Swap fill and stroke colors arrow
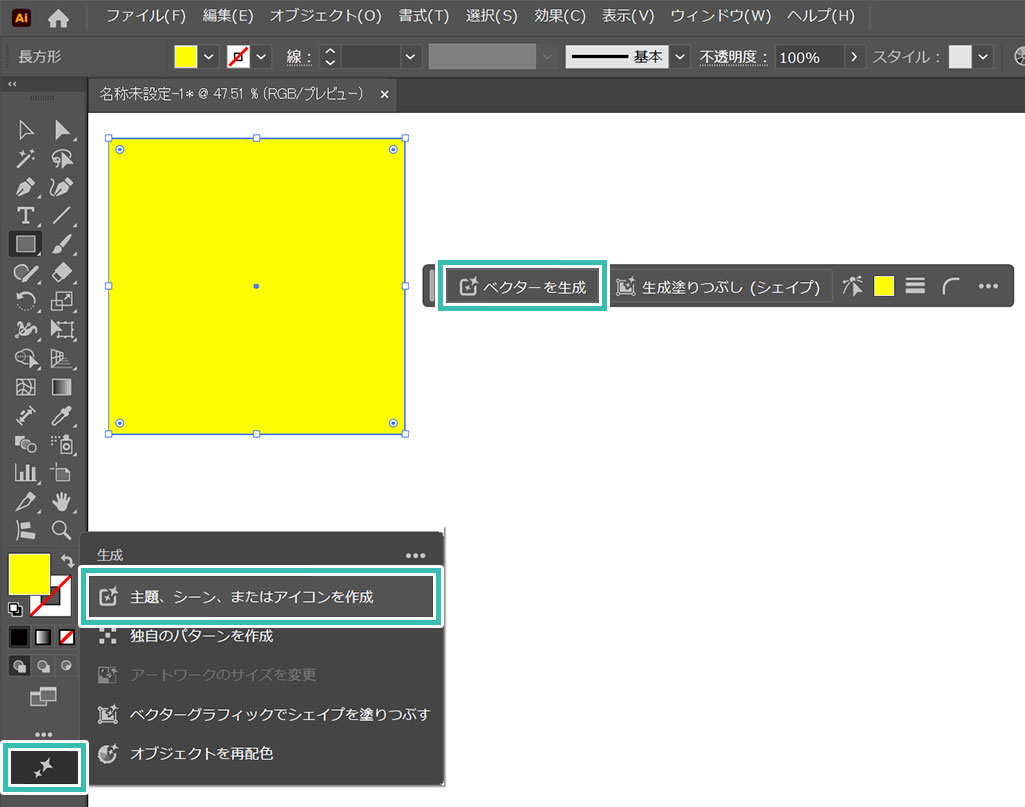 [x=67, y=561]
